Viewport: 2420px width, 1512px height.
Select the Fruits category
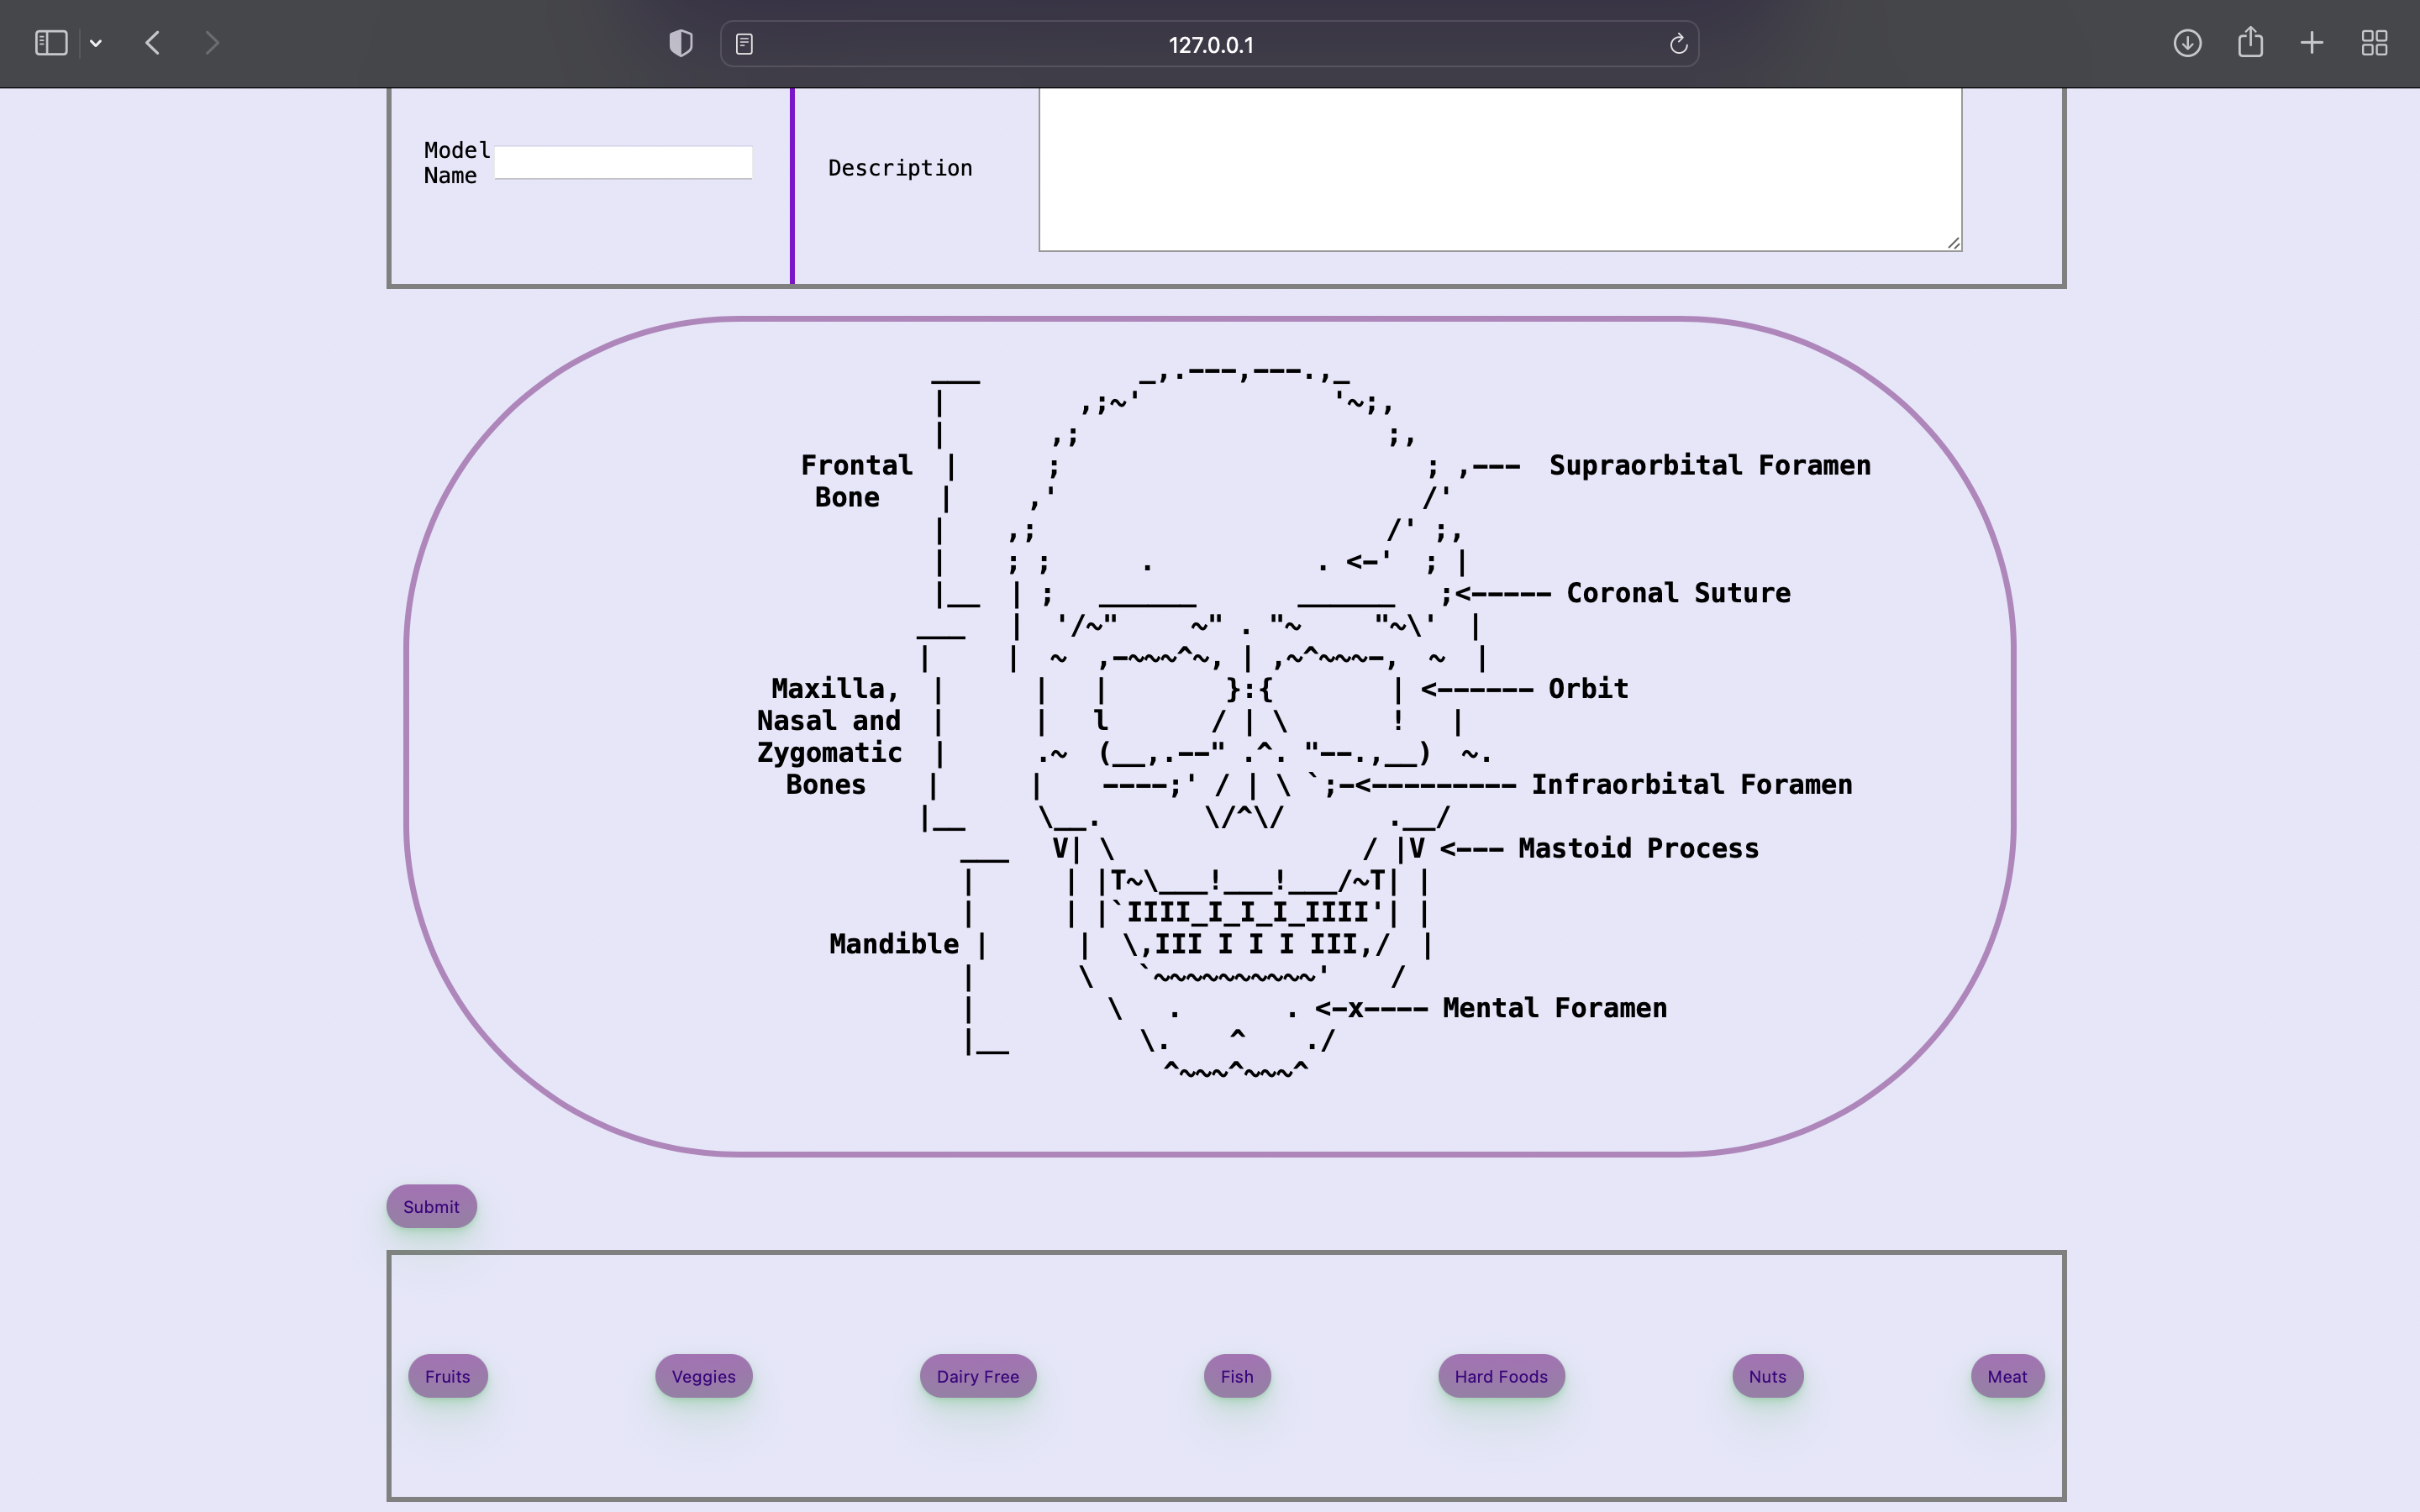446,1376
